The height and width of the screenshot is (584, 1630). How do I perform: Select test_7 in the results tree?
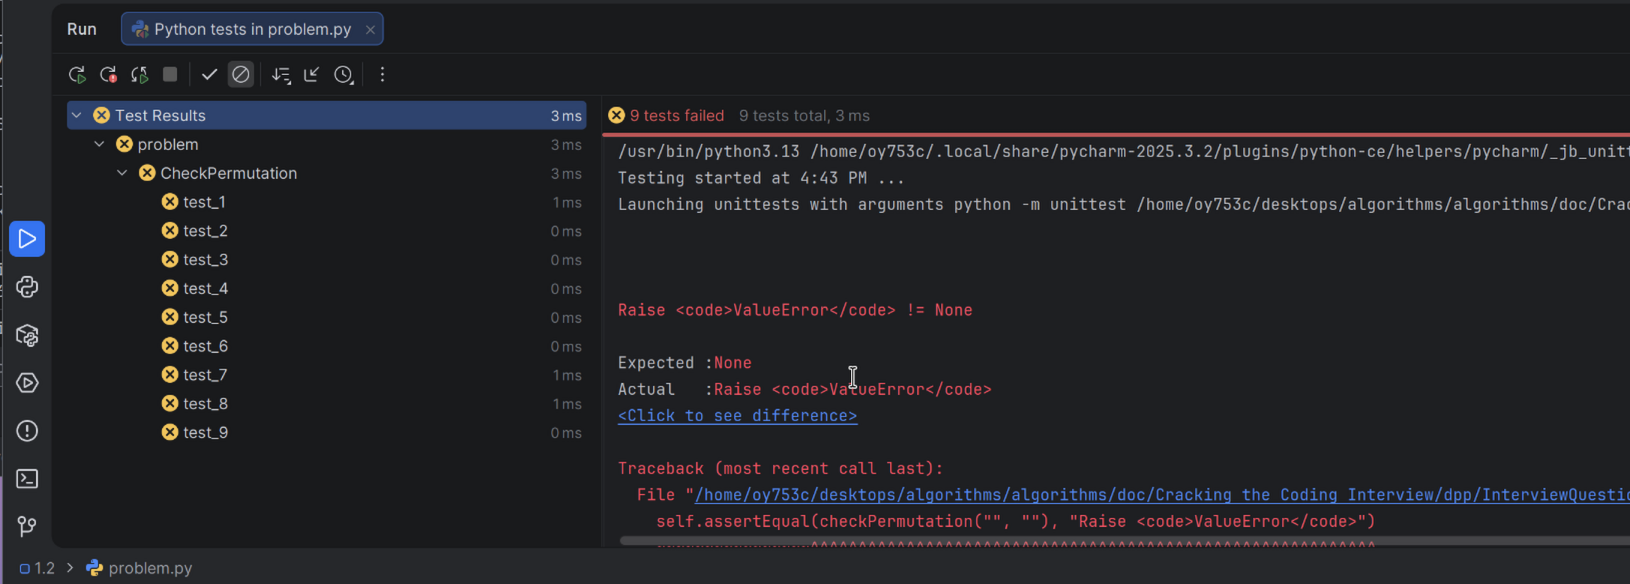pyautogui.click(x=327, y=375)
